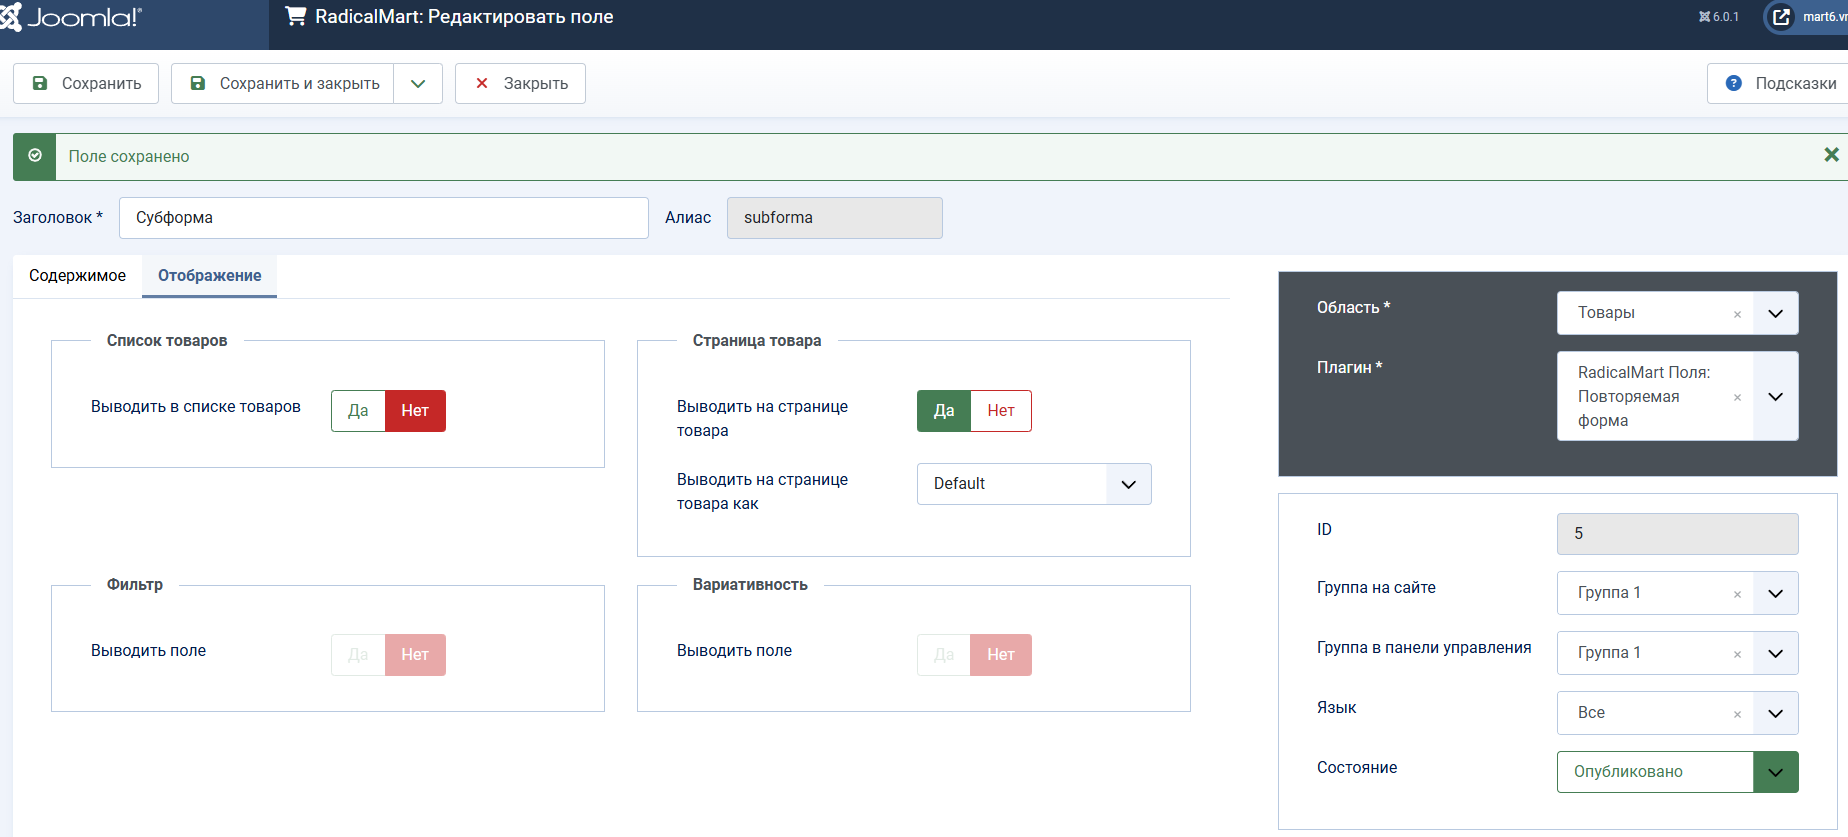Viewport: 1848px width, 837px height.
Task: Remove the 'Группа на сайте' value
Action: pos(1737,594)
